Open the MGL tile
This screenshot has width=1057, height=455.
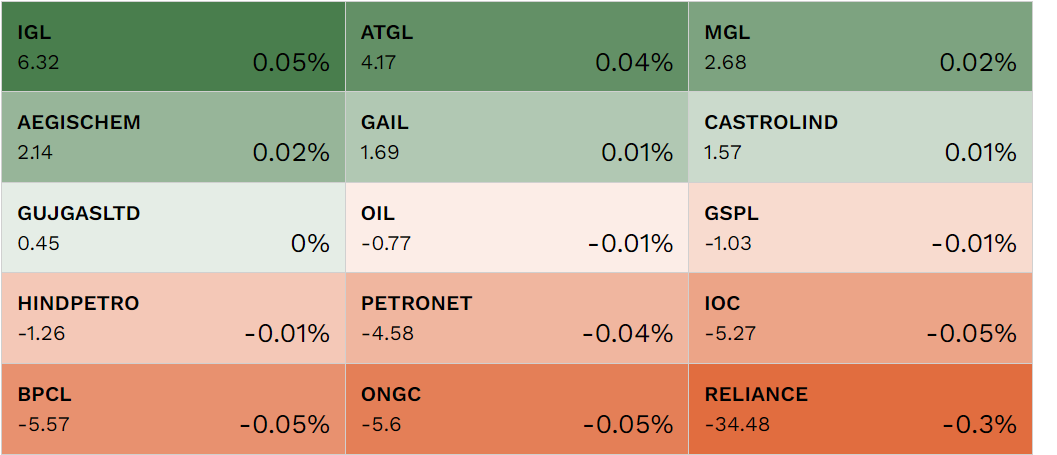(x=860, y=47)
